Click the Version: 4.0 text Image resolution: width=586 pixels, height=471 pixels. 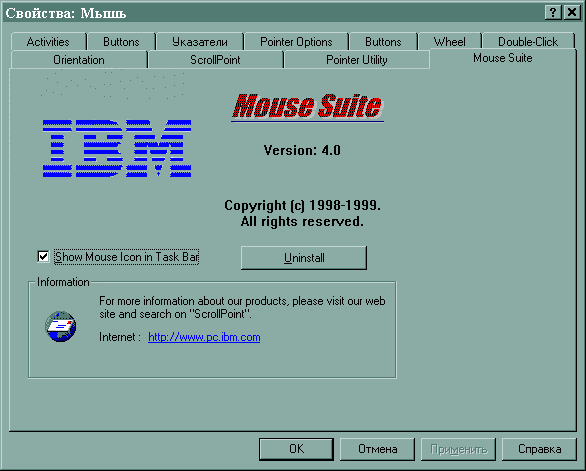pyautogui.click(x=302, y=150)
